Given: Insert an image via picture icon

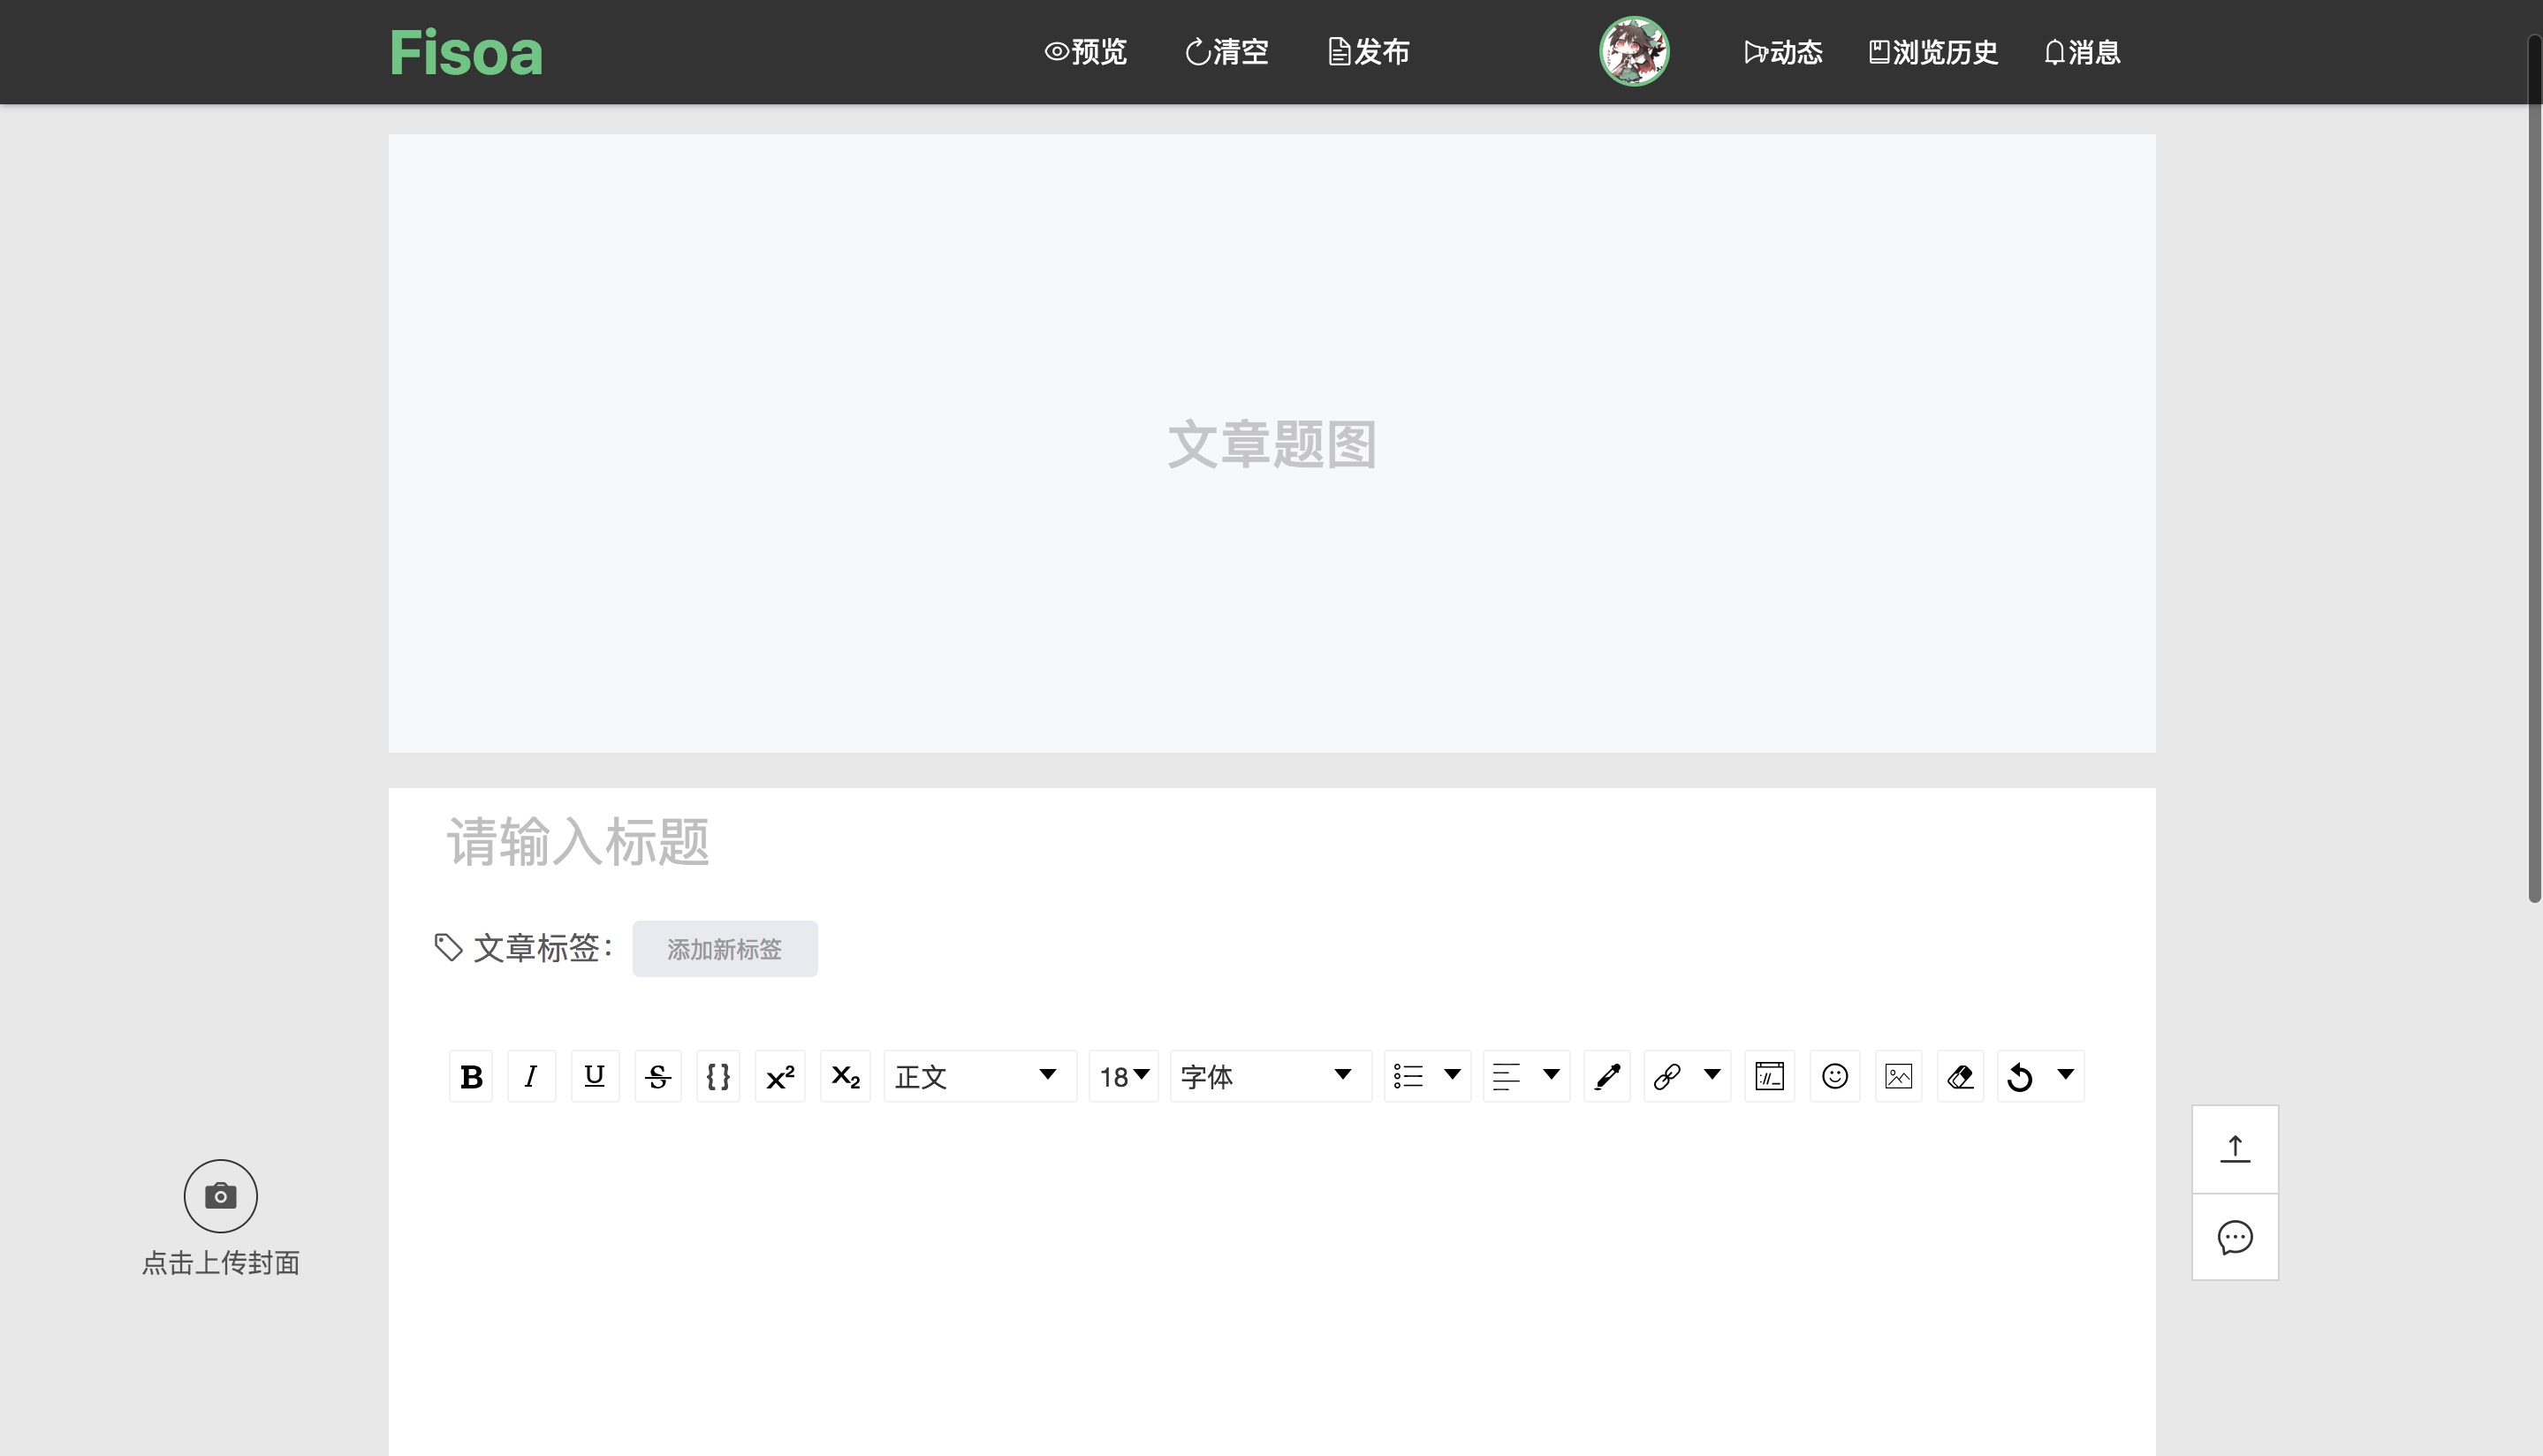Looking at the screenshot, I should pos(1898,1077).
